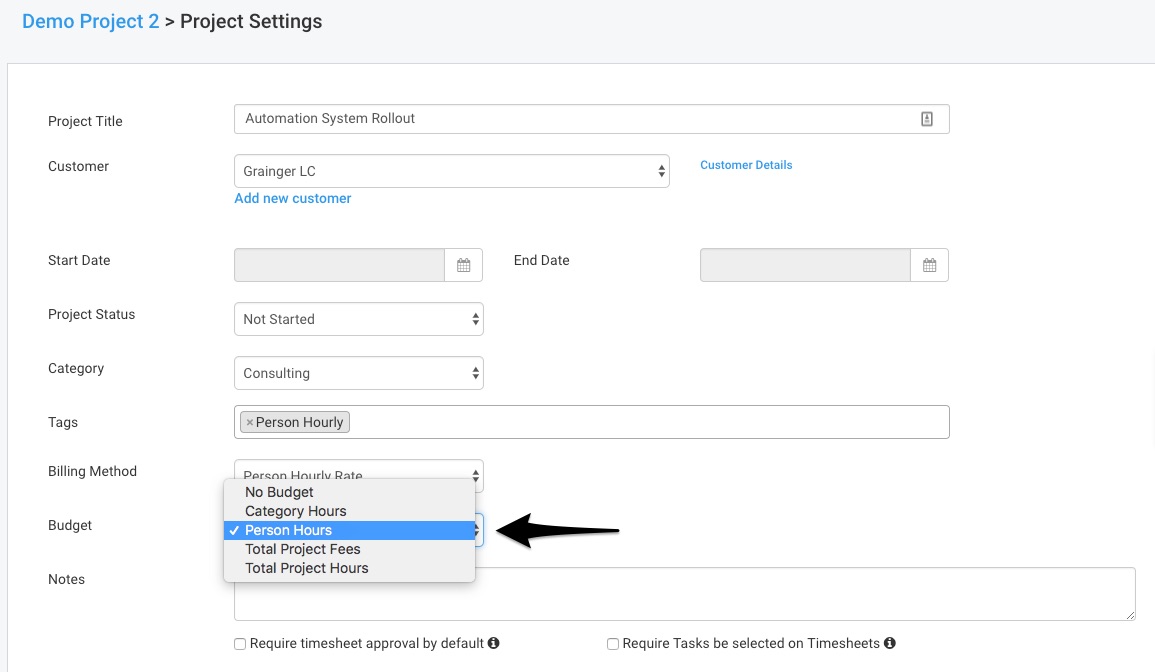1155x672 pixels.
Task: Click the autofill icon in Project Title field
Action: pos(926,119)
